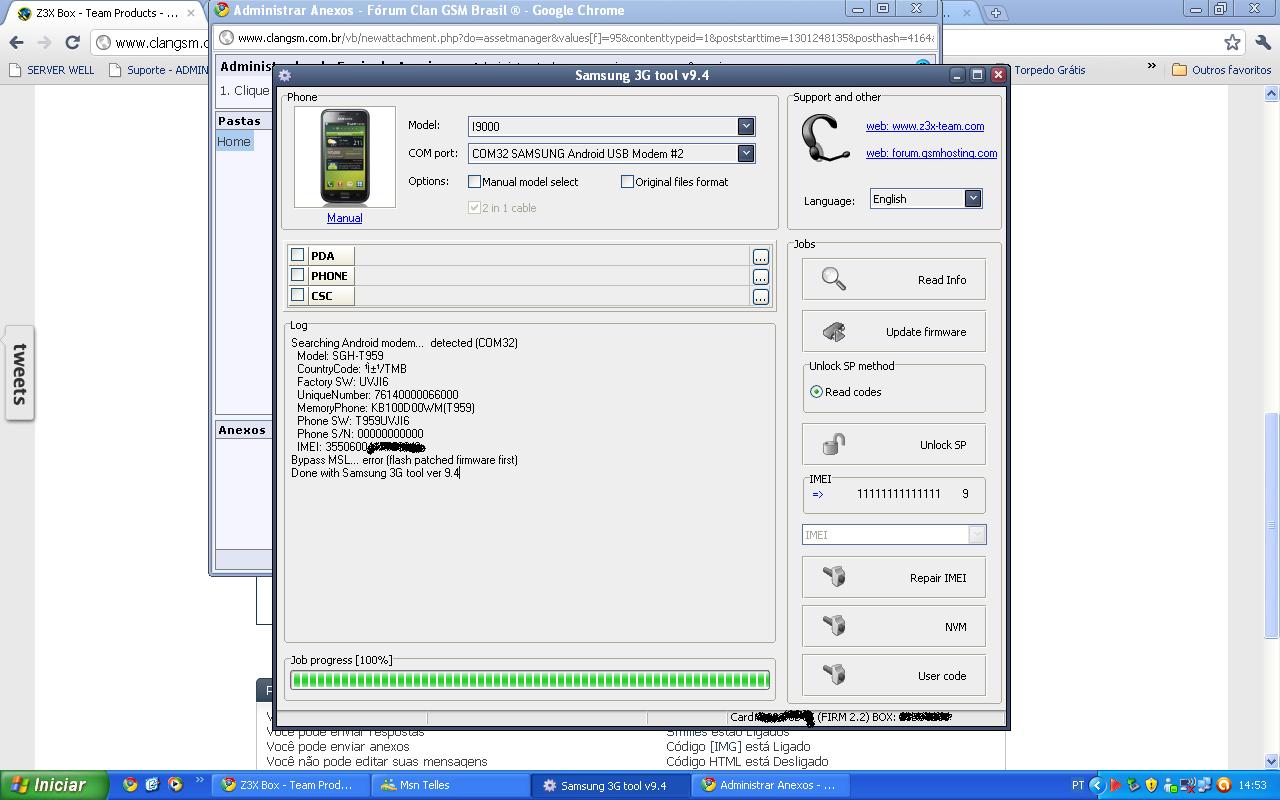Click the Galaxy S phone thumbnail
This screenshot has height=800, width=1280.
tap(345, 157)
